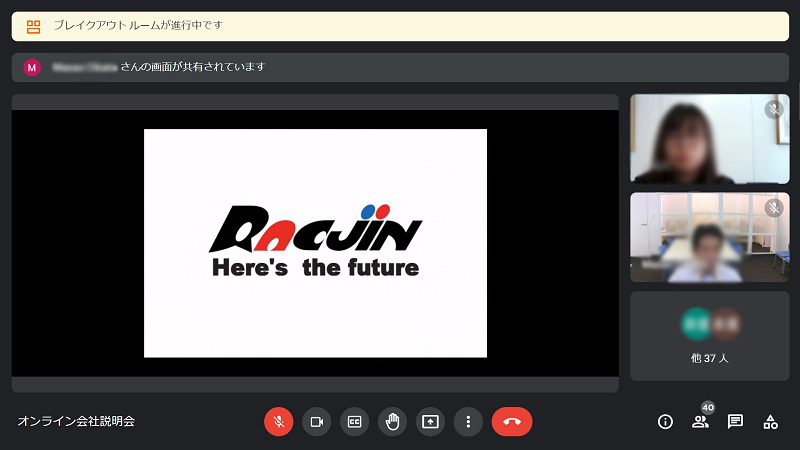Click the breakout room grid icon in banner

(x=33, y=27)
